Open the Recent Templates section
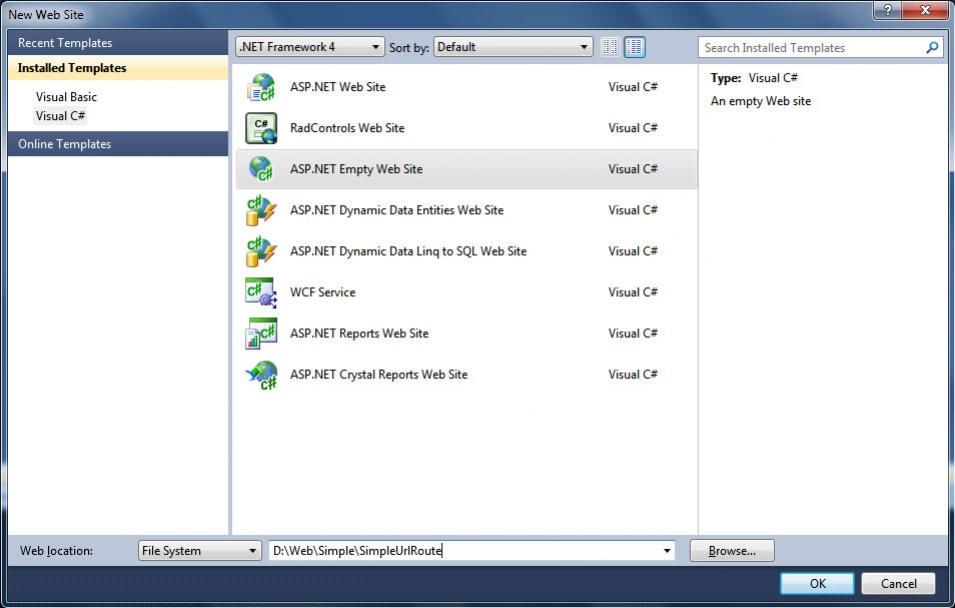The width and height of the screenshot is (955, 608). click(x=118, y=43)
